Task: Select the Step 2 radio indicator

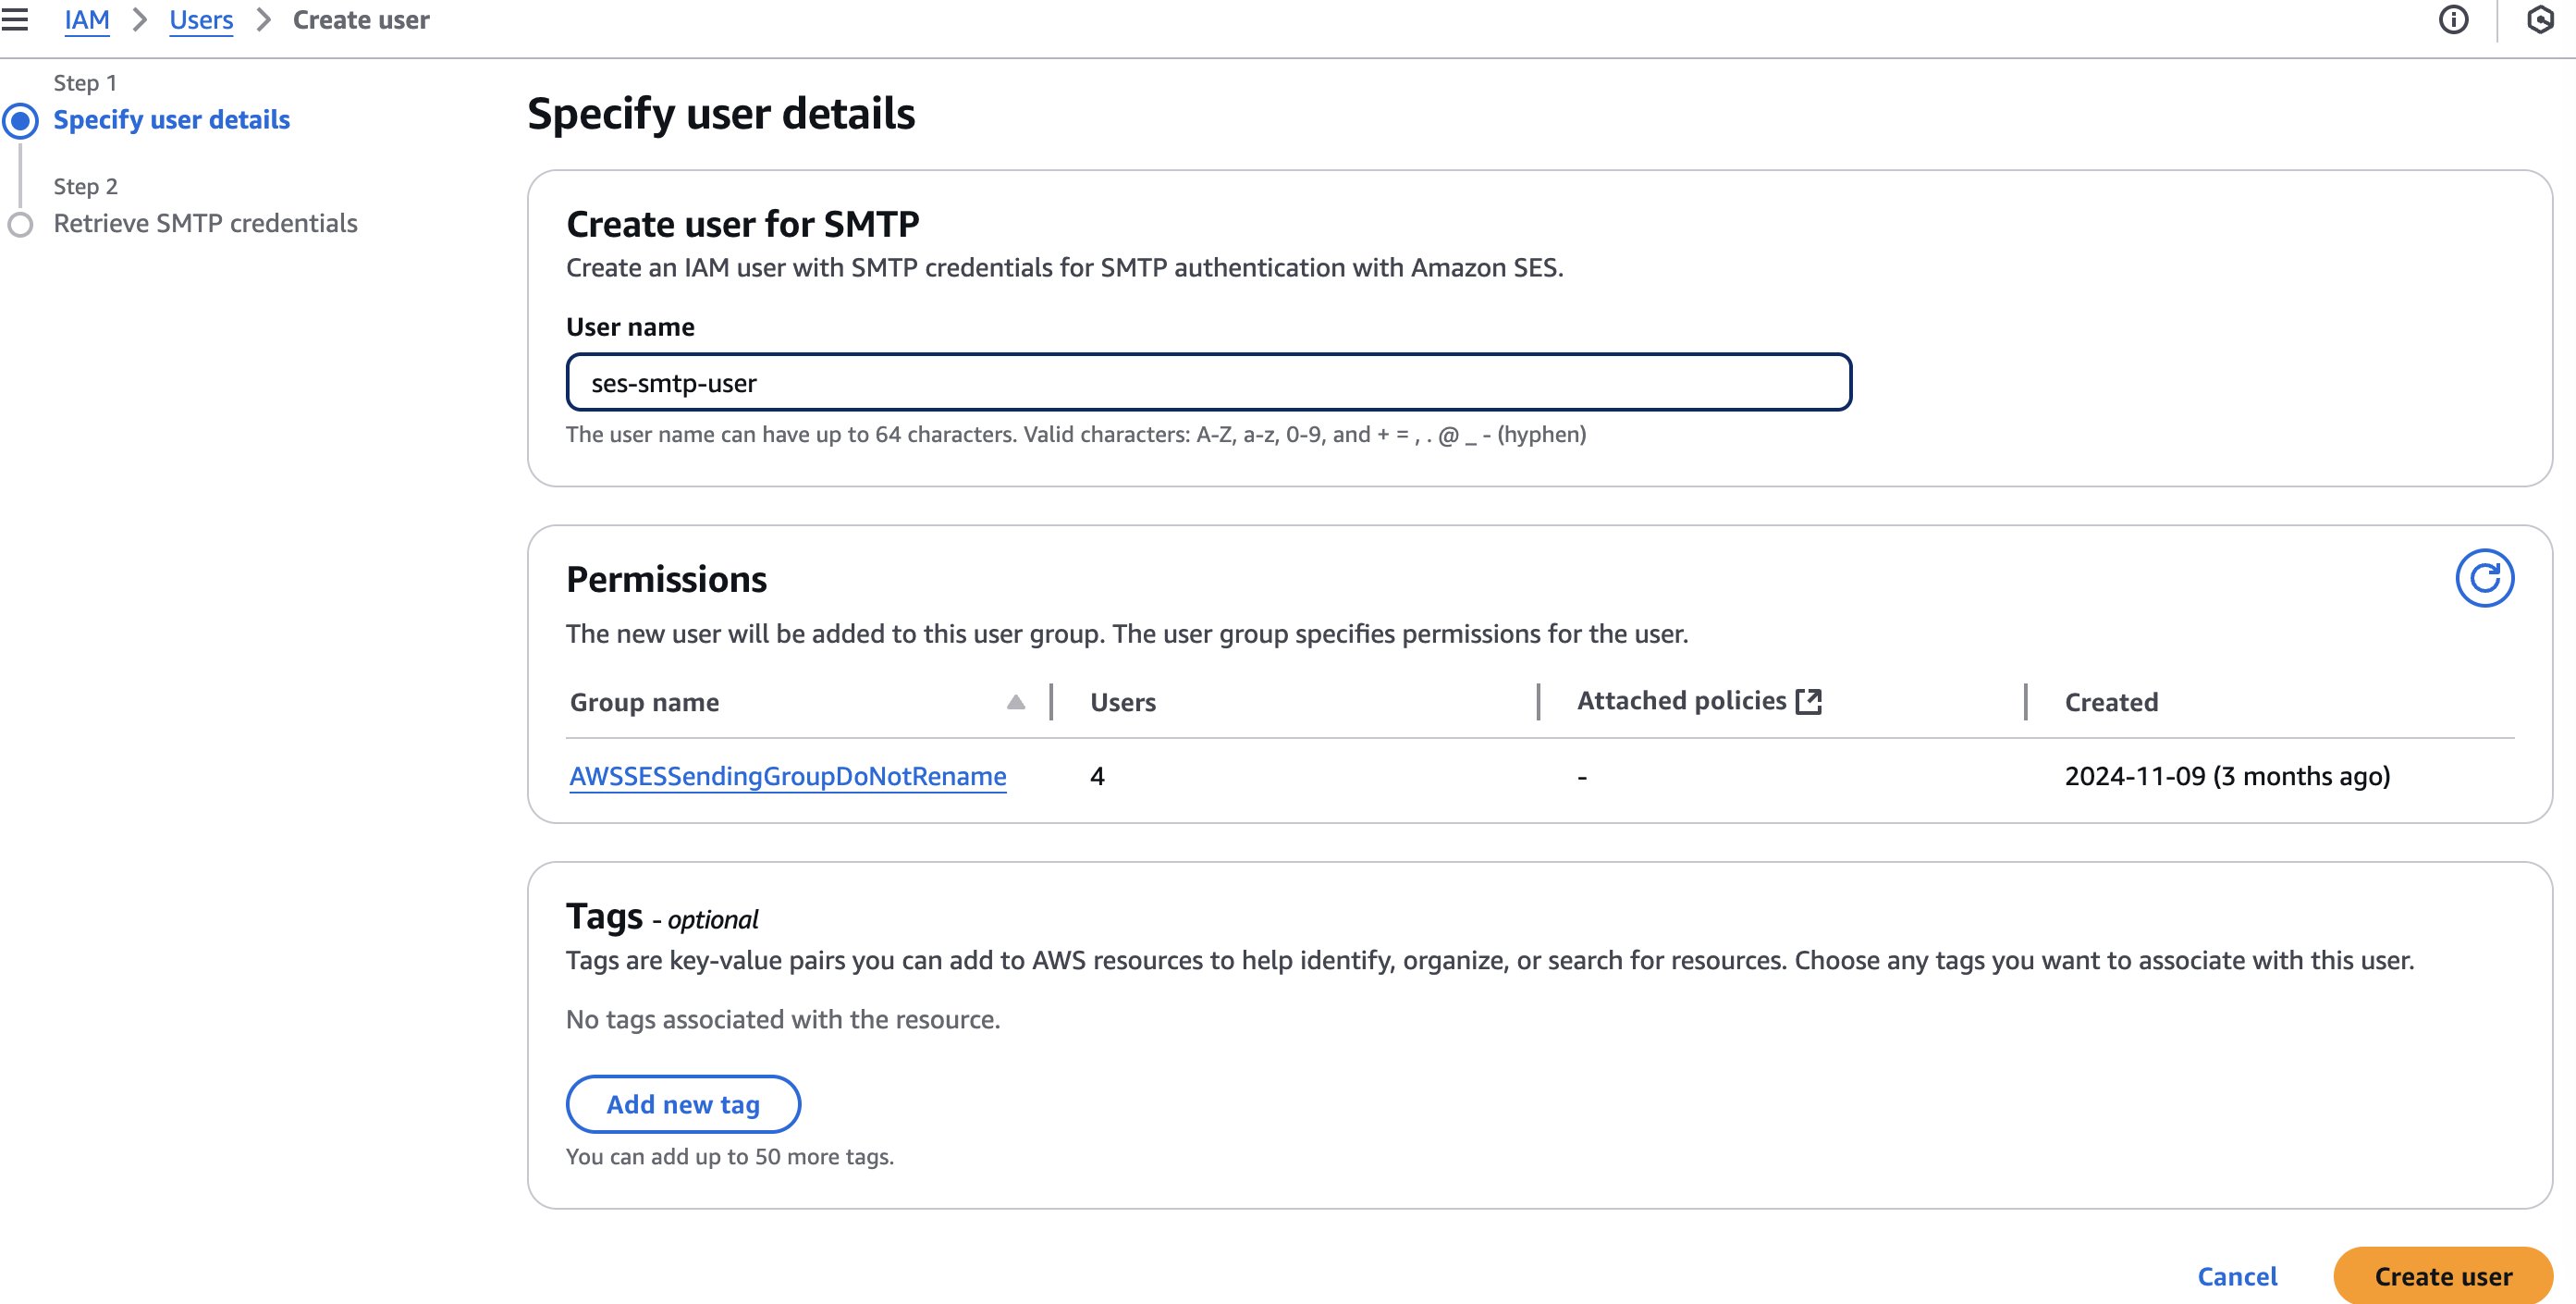Action: pos(21,224)
